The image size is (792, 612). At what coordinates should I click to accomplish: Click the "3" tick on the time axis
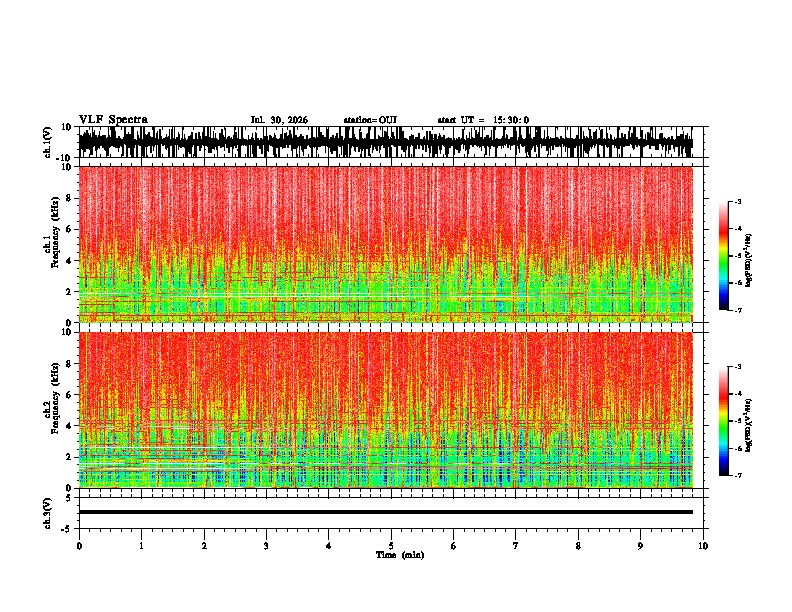coord(266,546)
